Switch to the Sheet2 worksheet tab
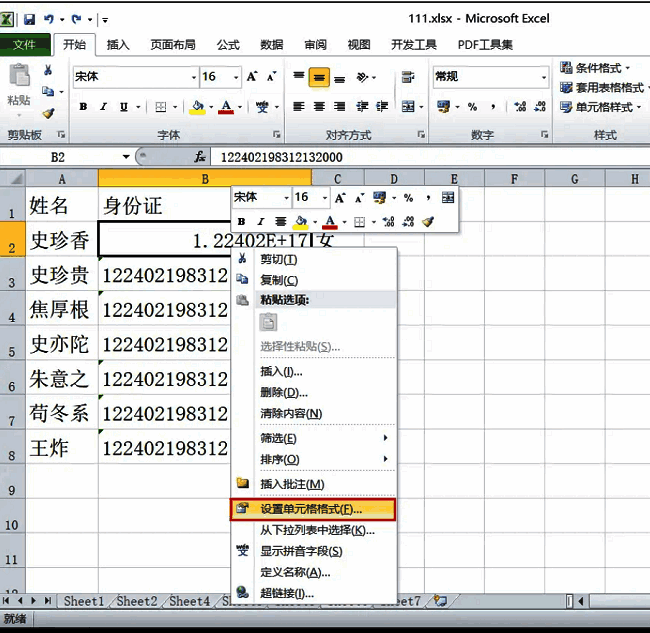 136,601
